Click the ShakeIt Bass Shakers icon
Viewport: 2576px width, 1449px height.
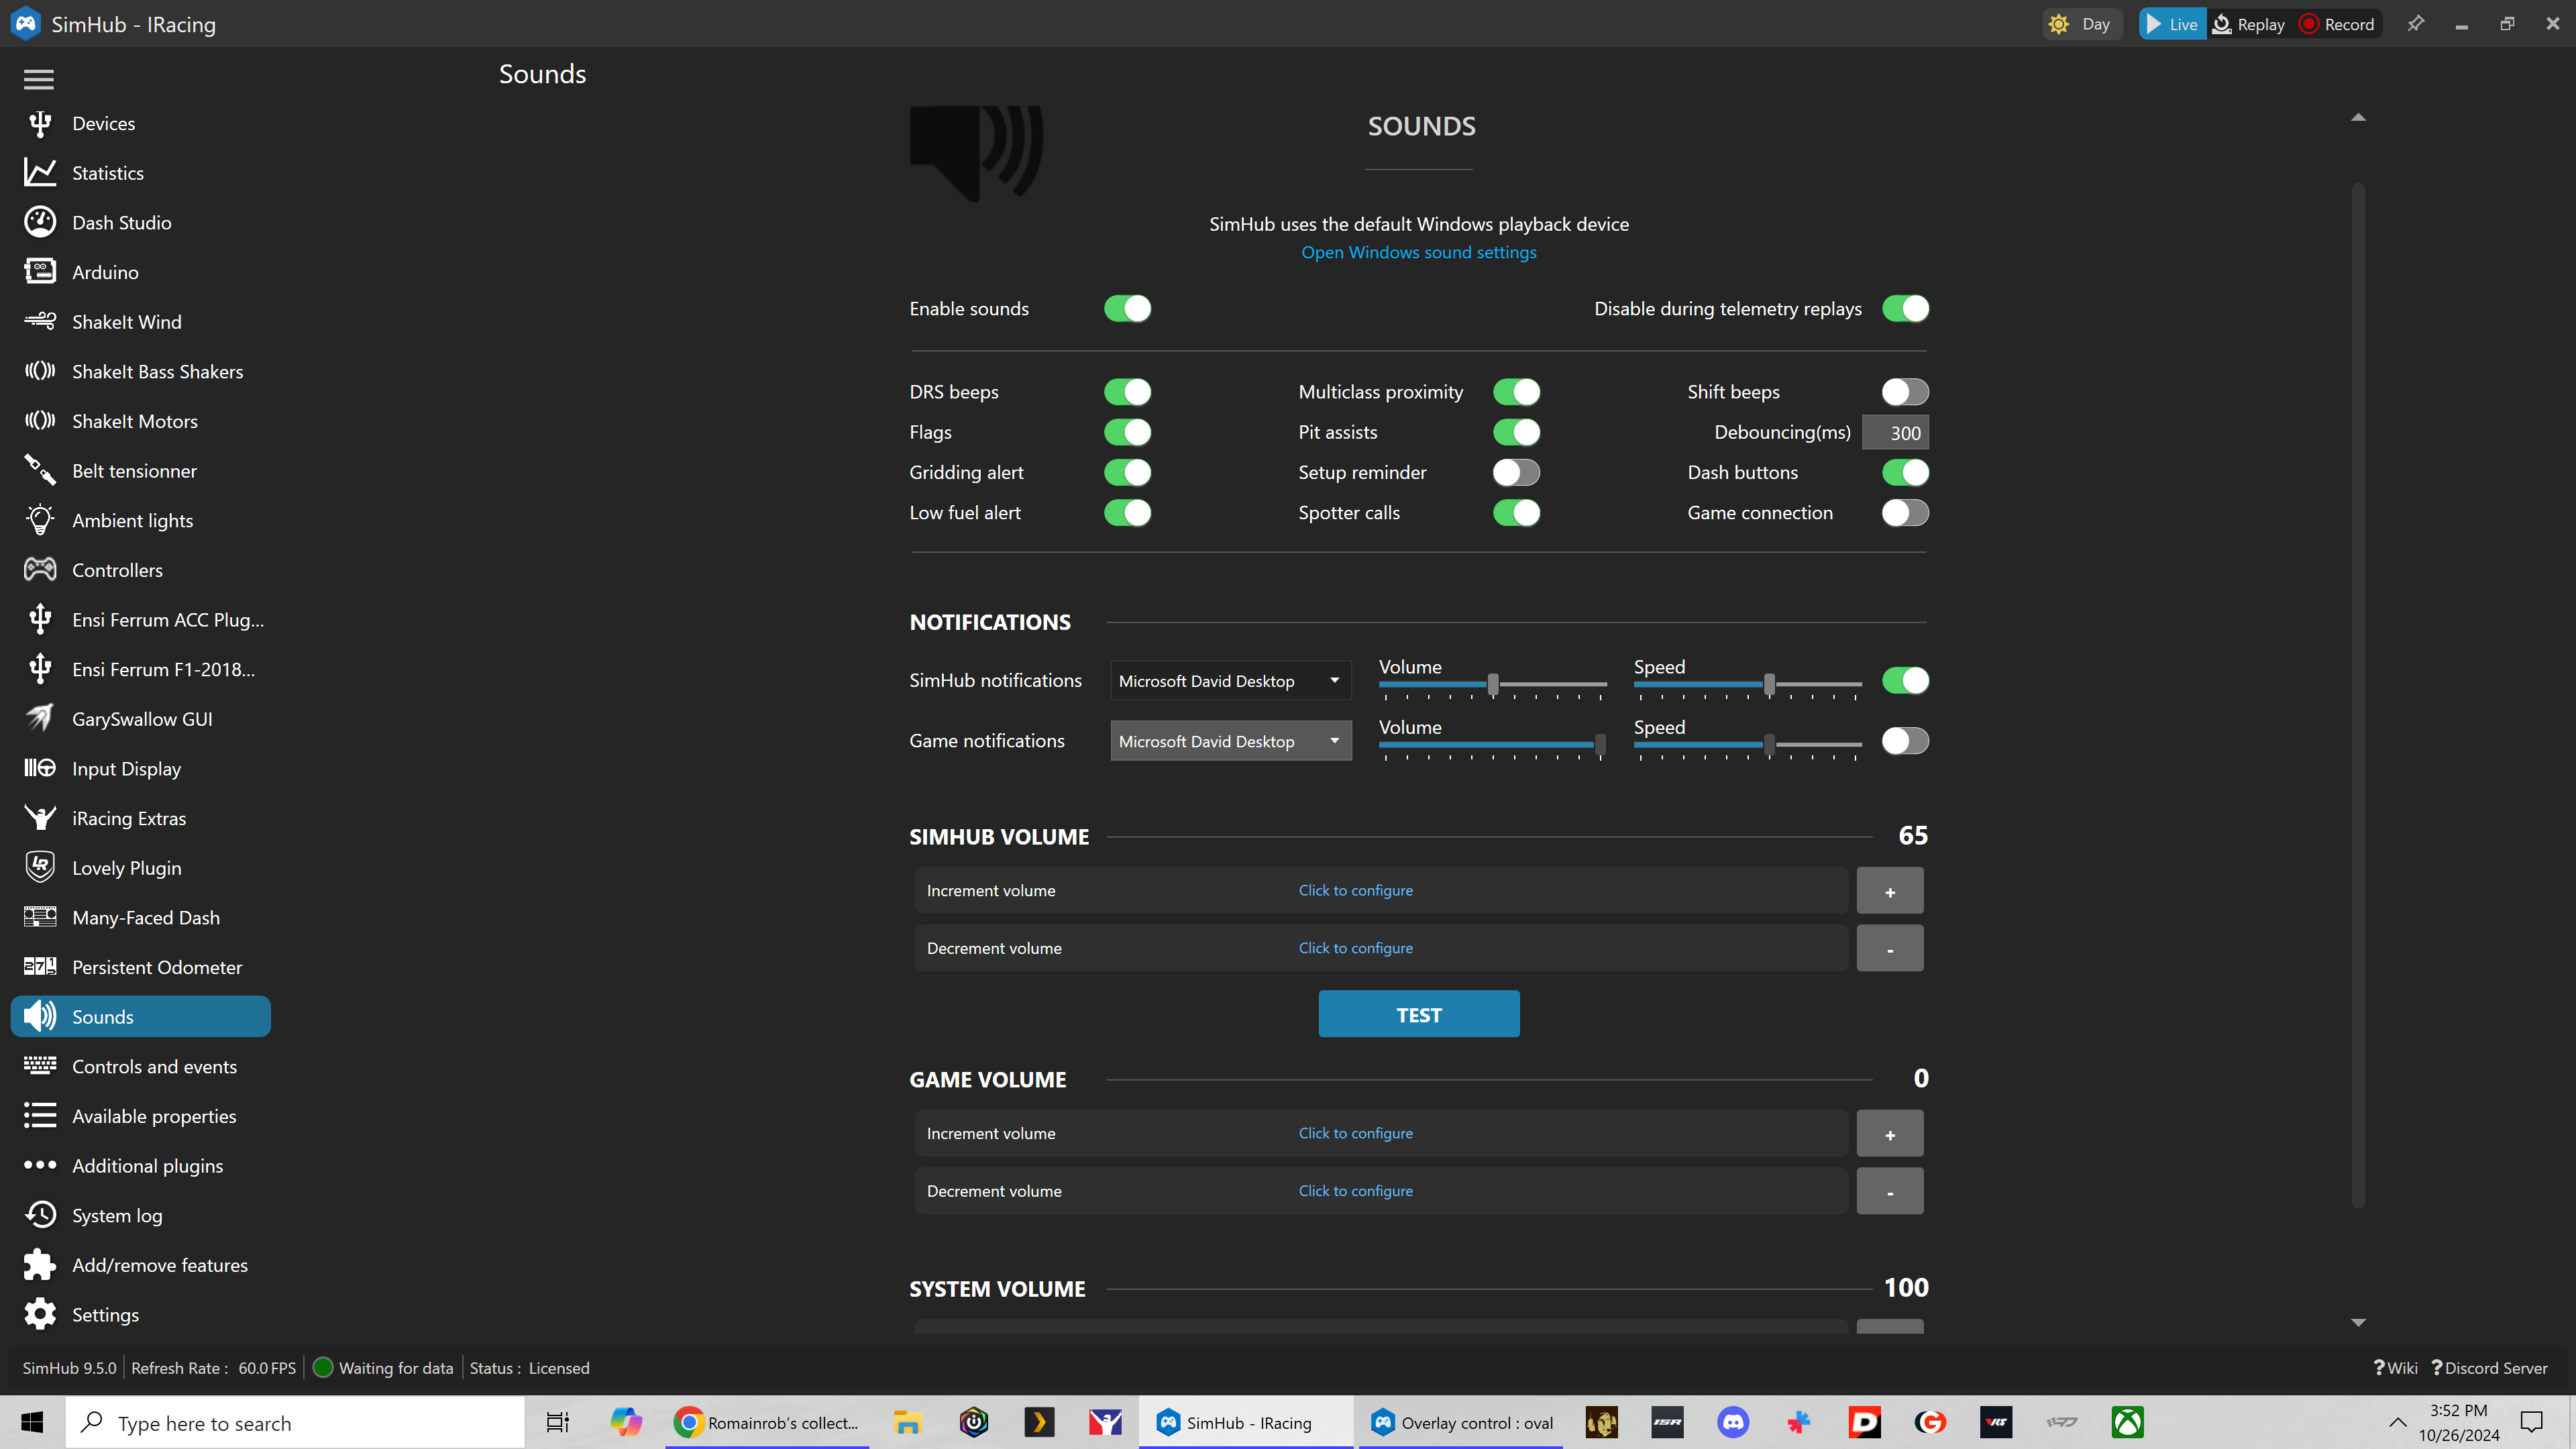(x=40, y=371)
